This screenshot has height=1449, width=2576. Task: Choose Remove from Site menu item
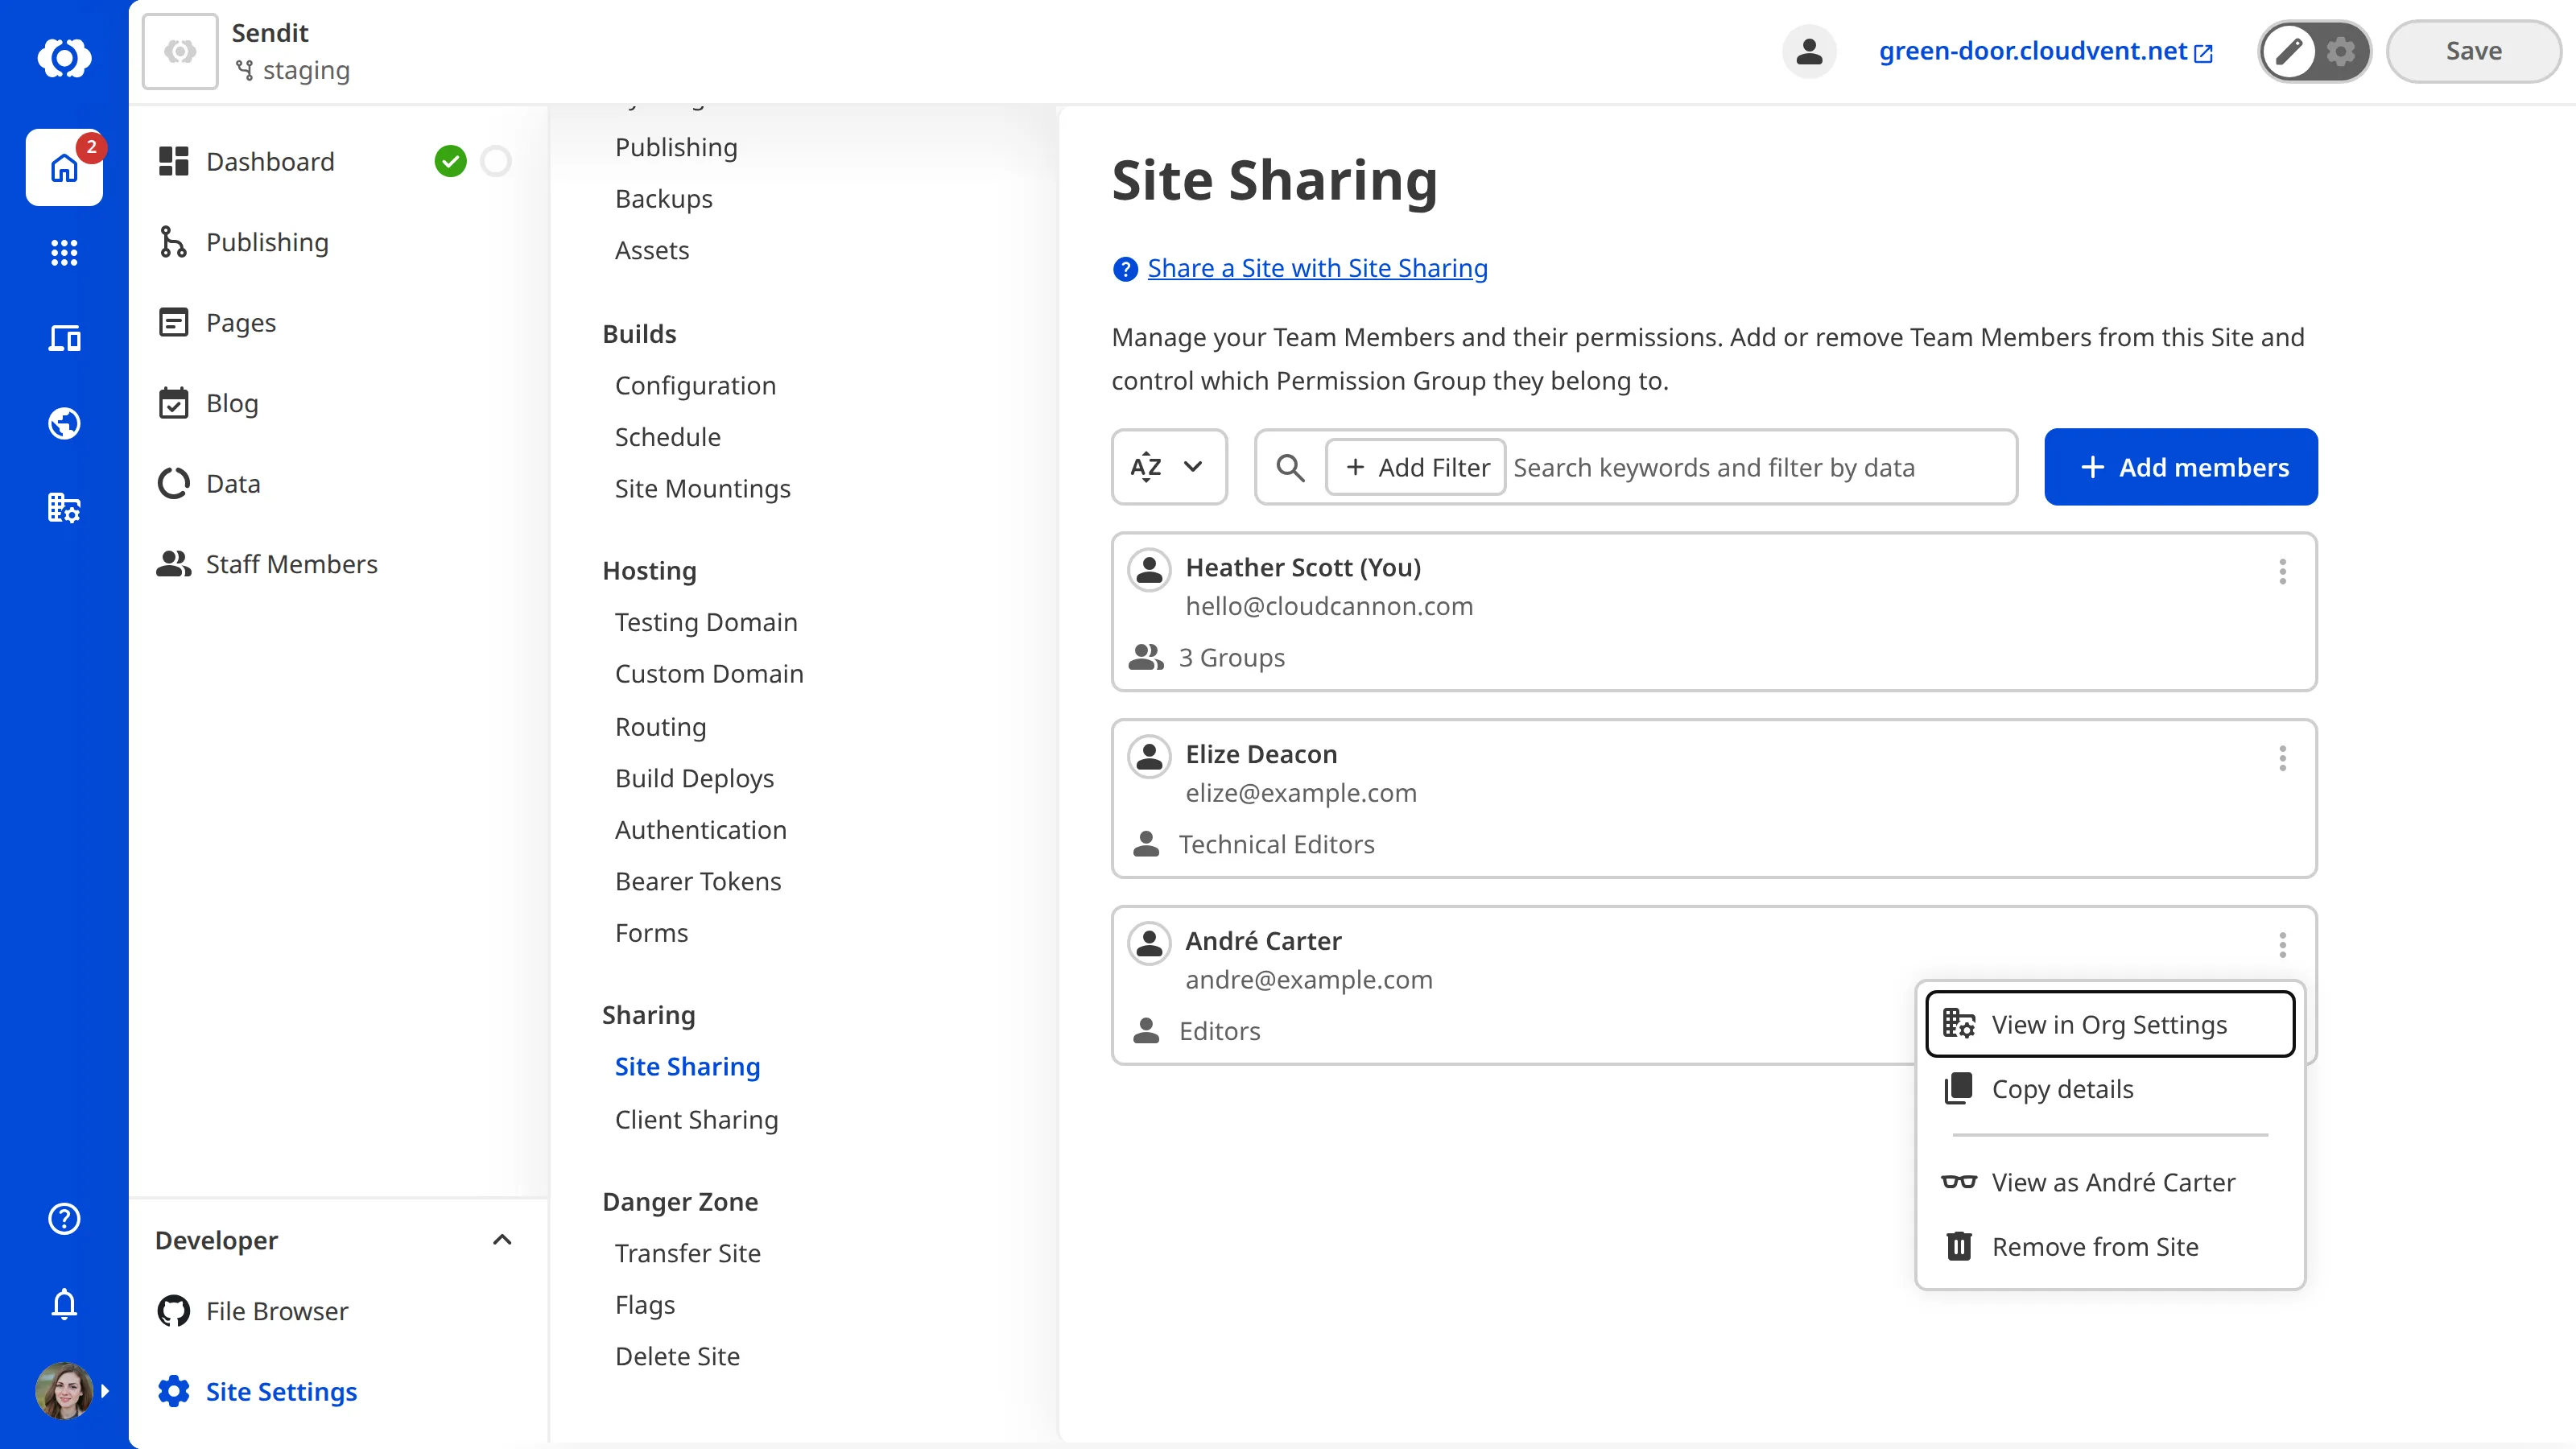pyautogui.click(x=2110, y=1246)
